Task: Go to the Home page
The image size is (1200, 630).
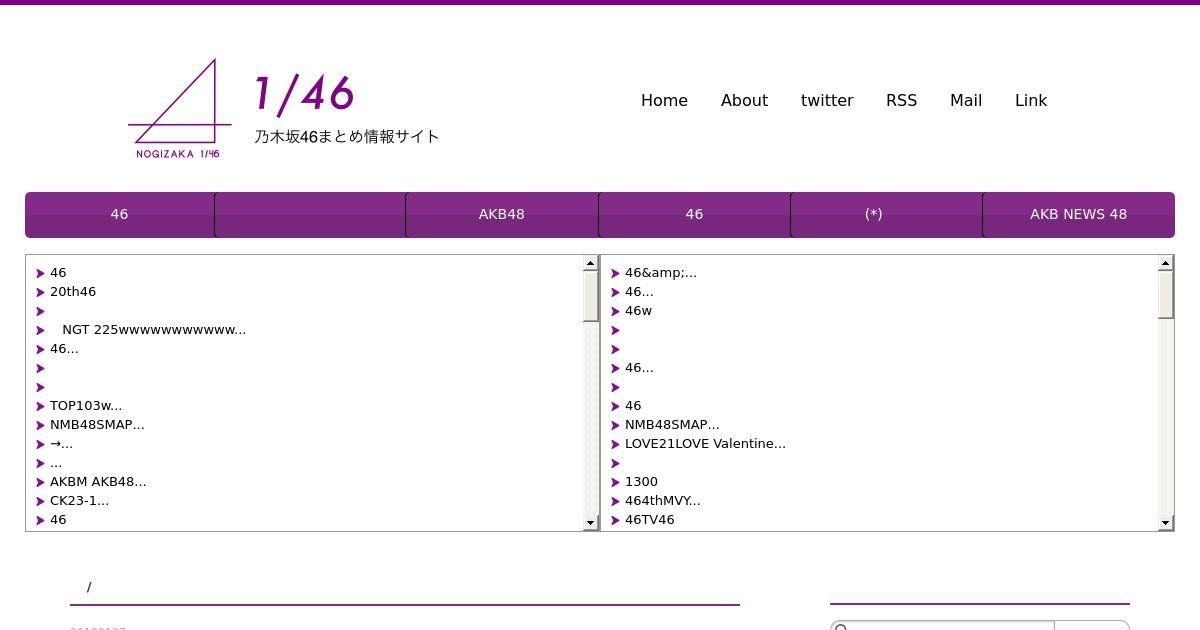Action: 664,100
